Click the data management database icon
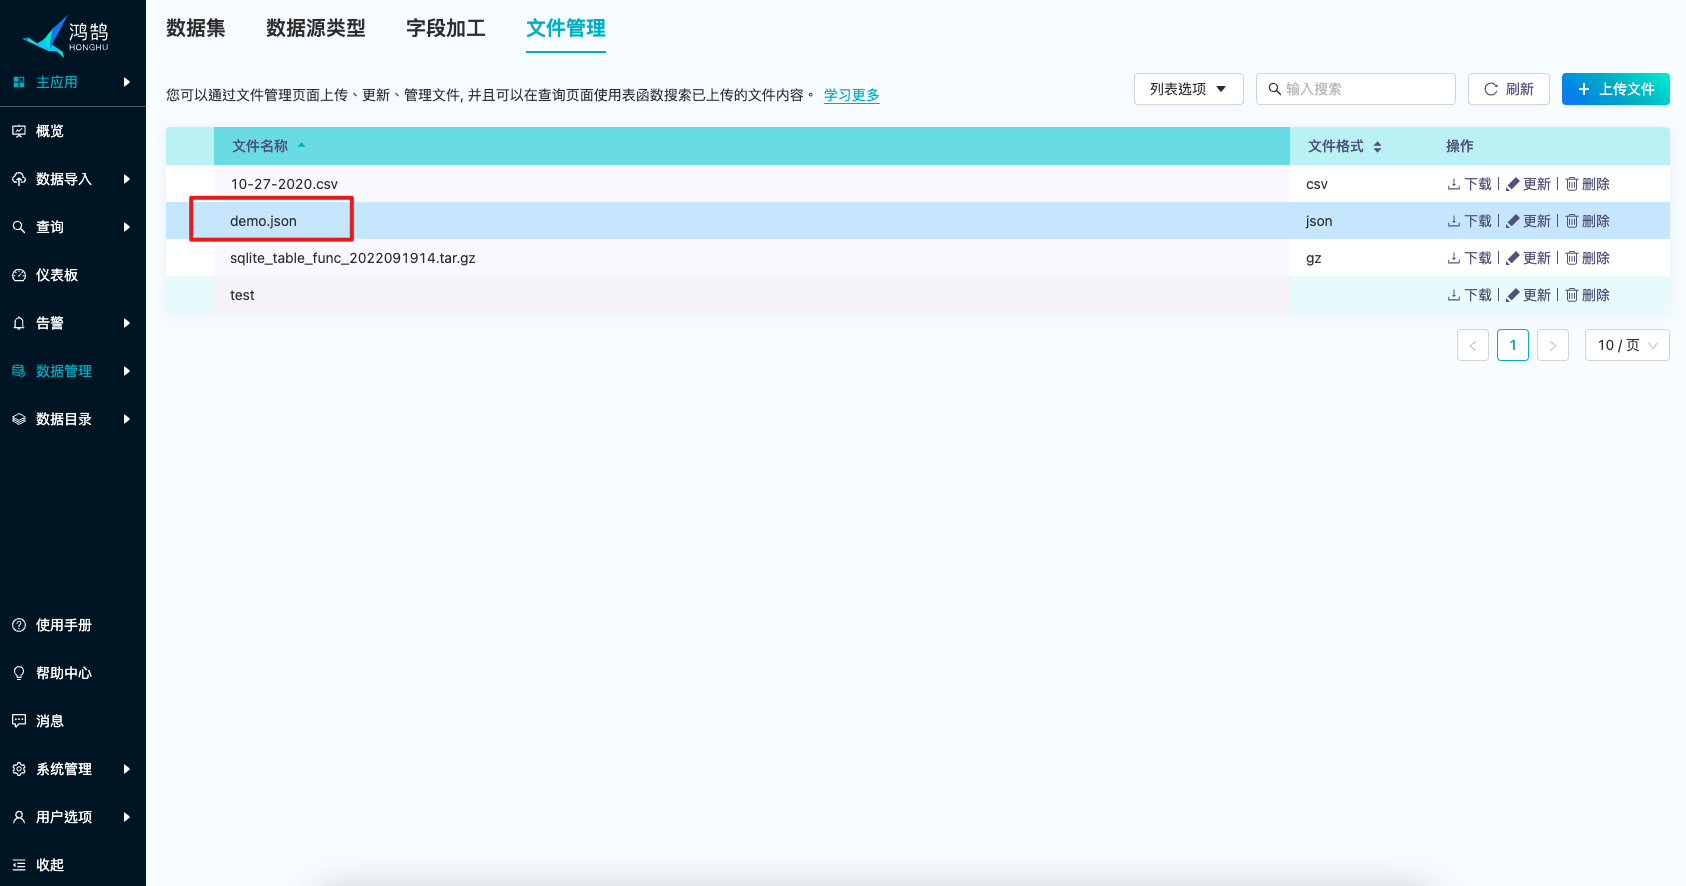The height and width of the screenshot is (886, 1686). pos(19,371)
